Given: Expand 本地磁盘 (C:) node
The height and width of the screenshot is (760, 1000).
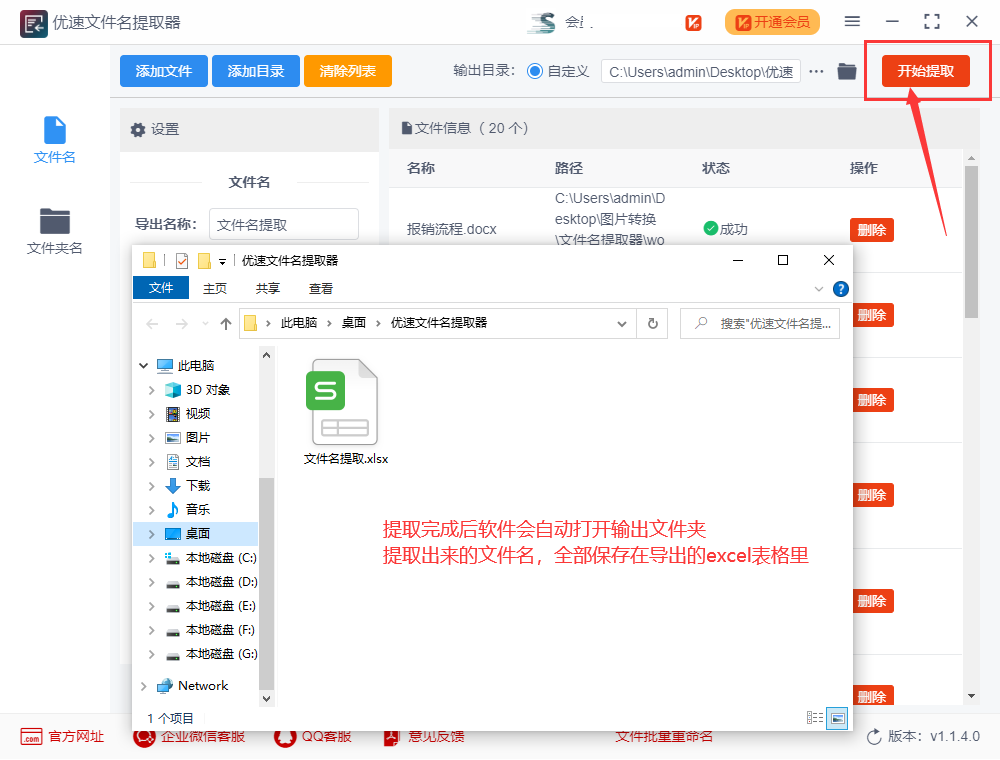Looking at the screenshot, I should [x=152, y=559].
